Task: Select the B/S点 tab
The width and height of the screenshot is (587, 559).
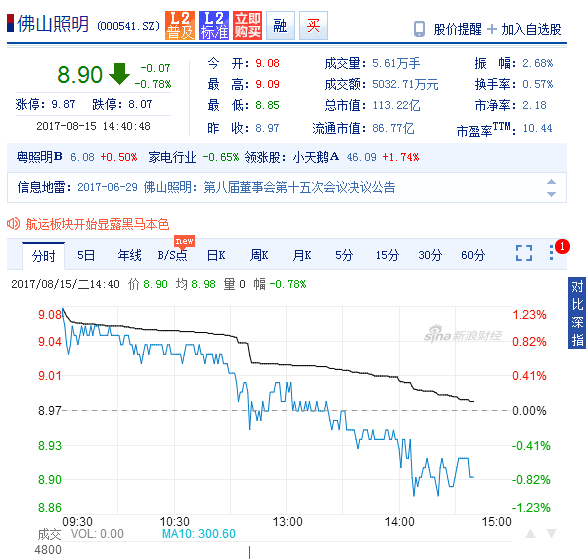Action: tap(172, 255)
